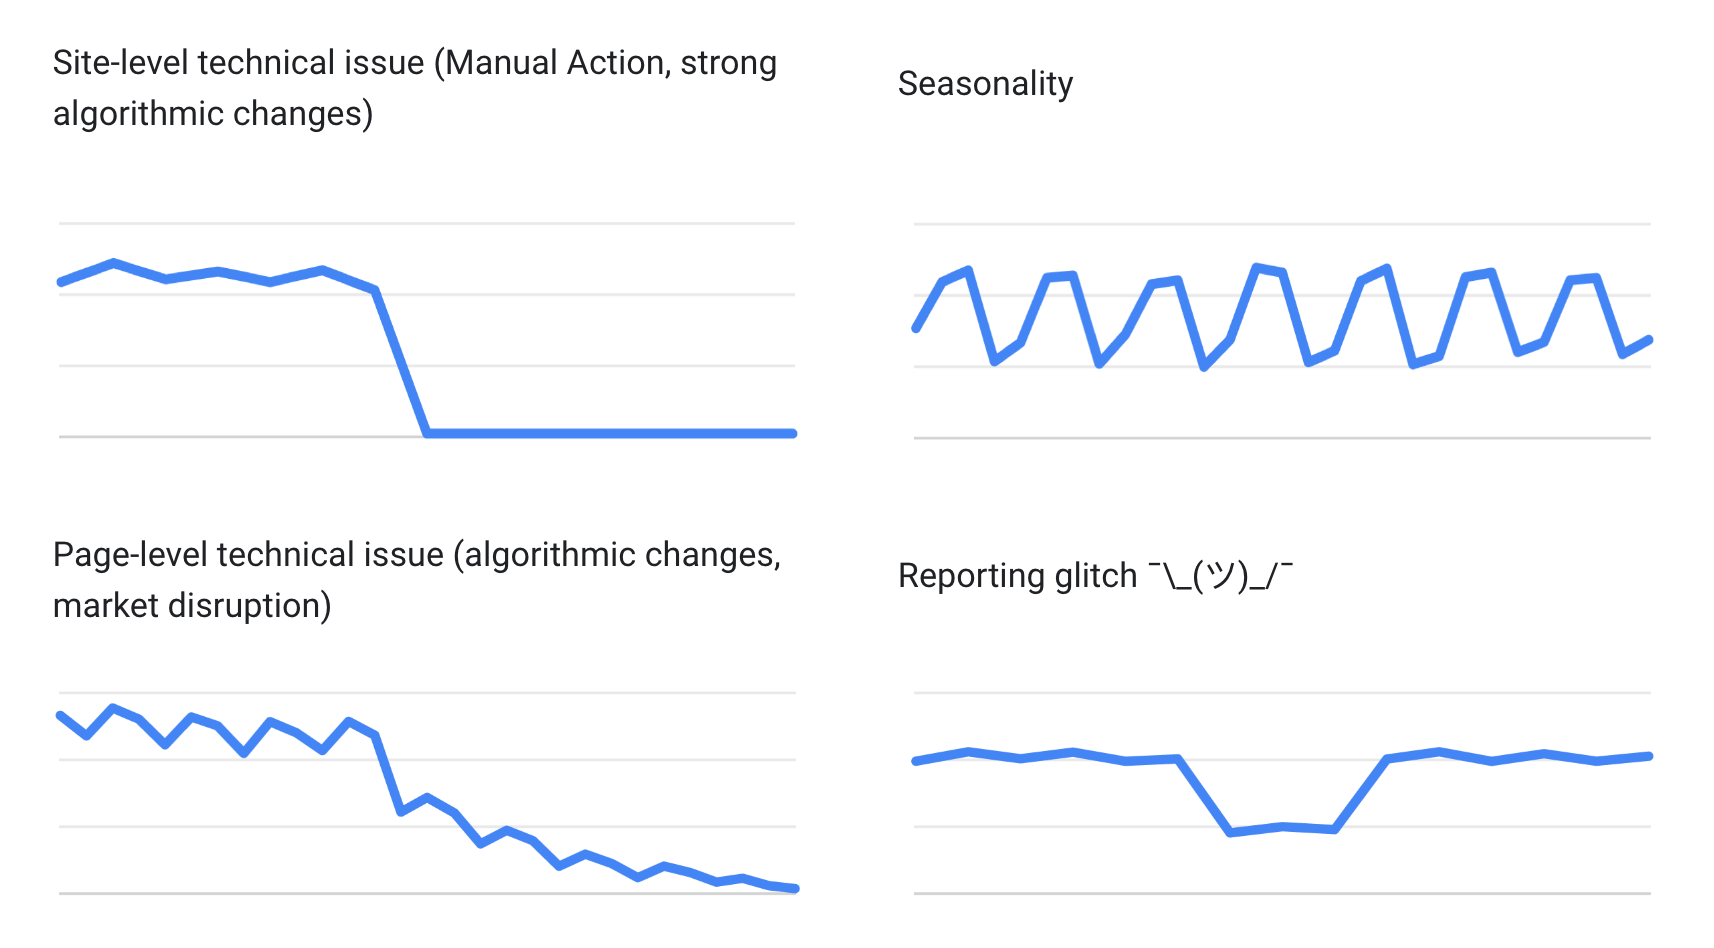Click the "Page-level technical issue" chart title
Screen dimensions: 1714x948
[x=248, y=555]
